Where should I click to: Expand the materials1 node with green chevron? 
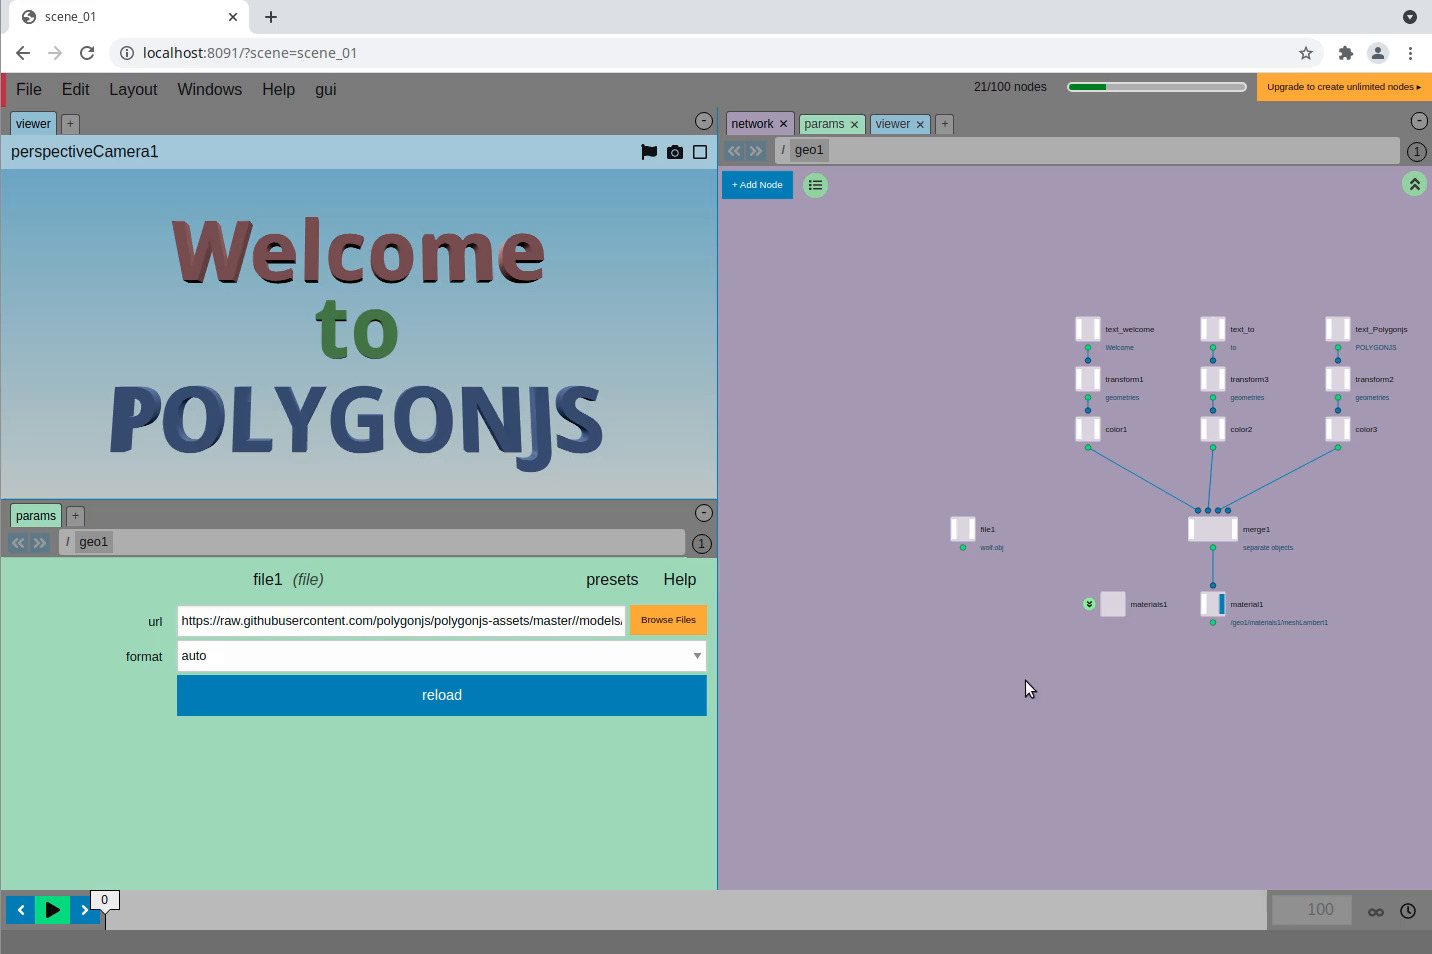pos(1089,604)
